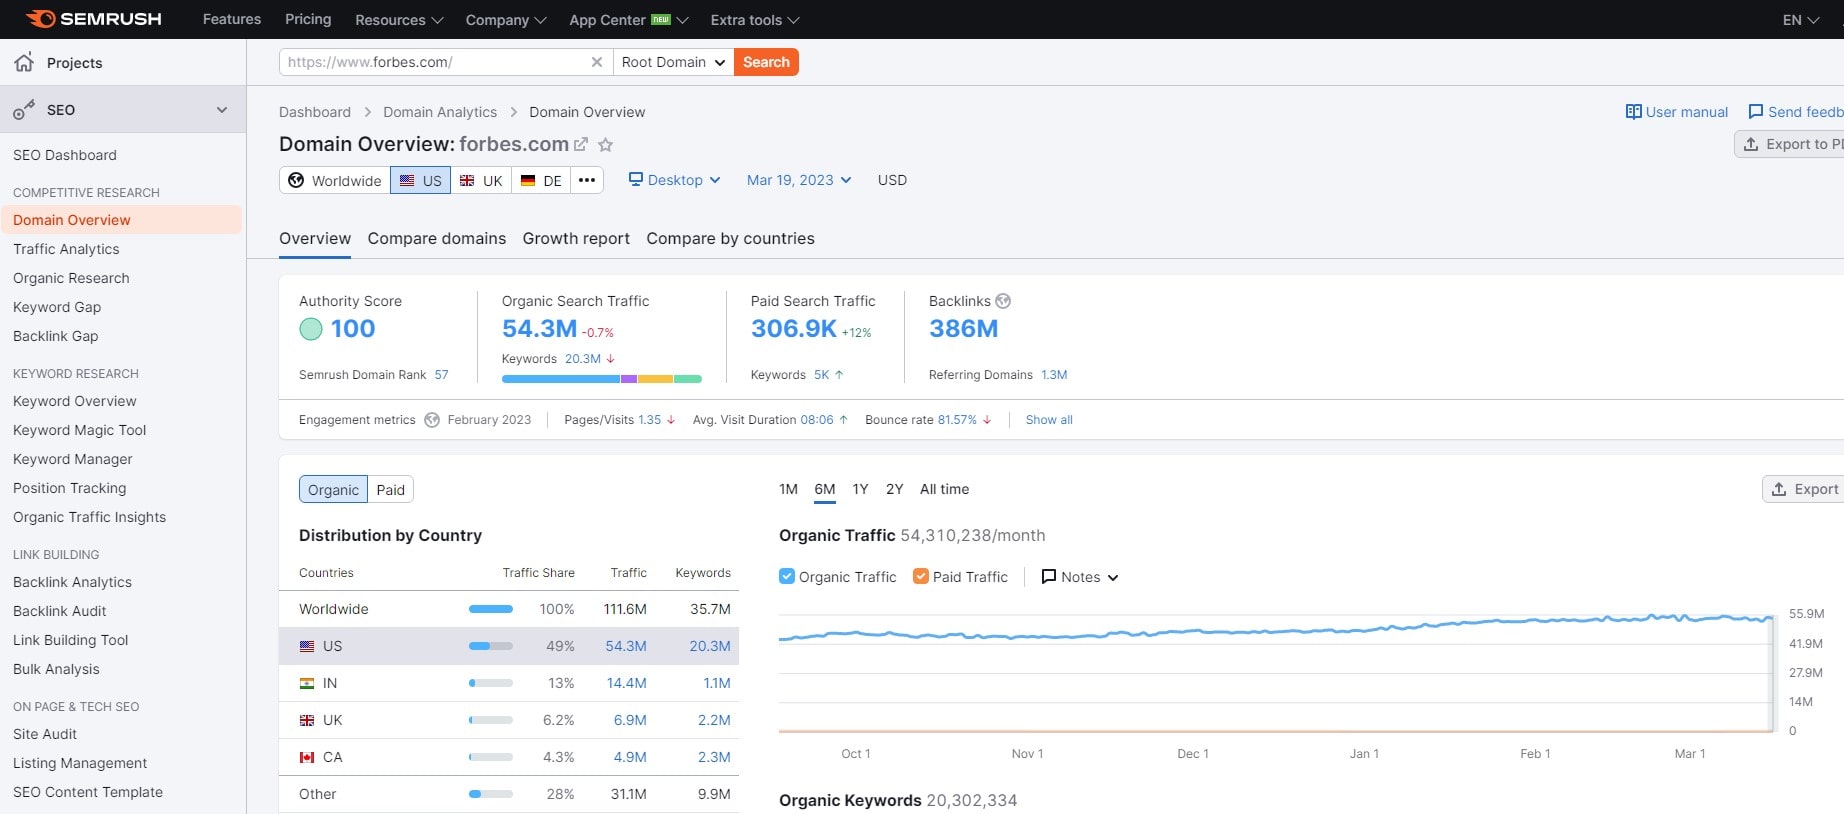Viewport: 1844px width, 814px height.
Task: Click the Projects home icon
Action: (x=25, y=62)
